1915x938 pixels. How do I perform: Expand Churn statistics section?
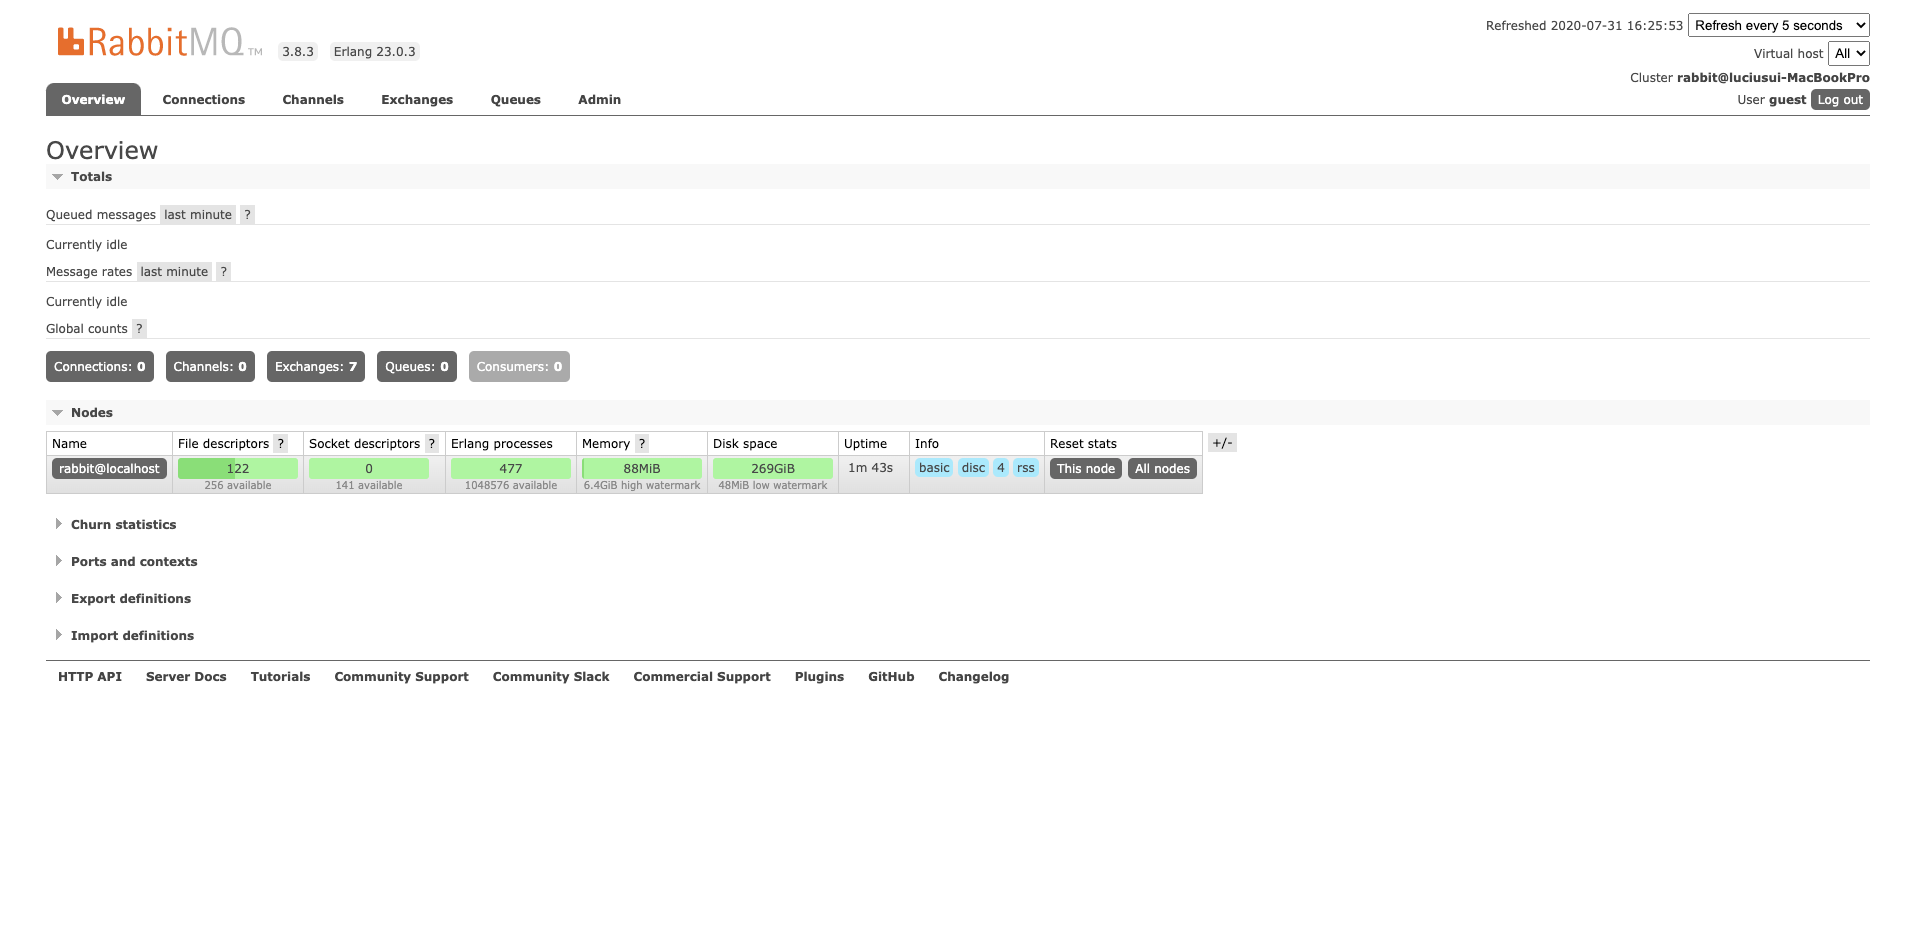click(123, 525)
